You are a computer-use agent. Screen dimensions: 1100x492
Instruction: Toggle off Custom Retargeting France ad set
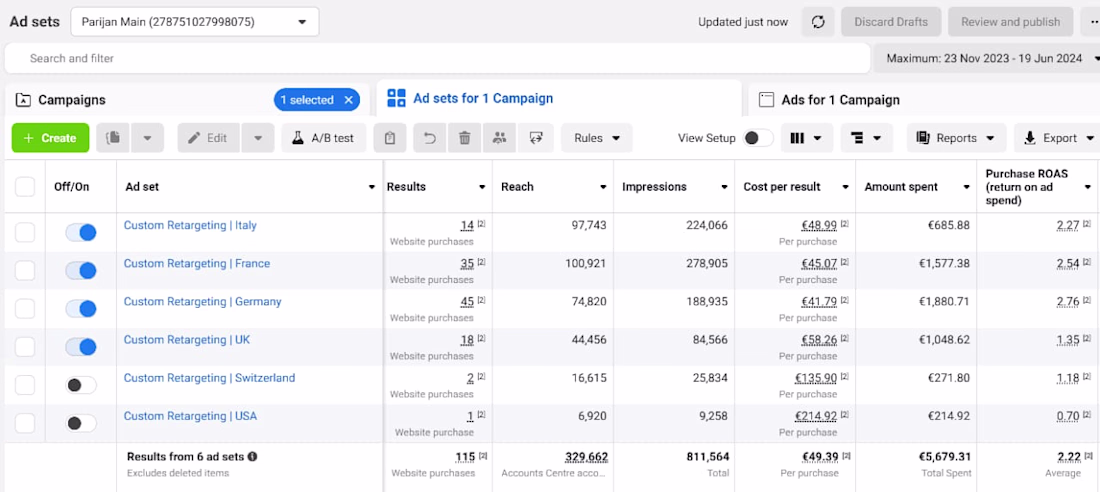point(81,270)
